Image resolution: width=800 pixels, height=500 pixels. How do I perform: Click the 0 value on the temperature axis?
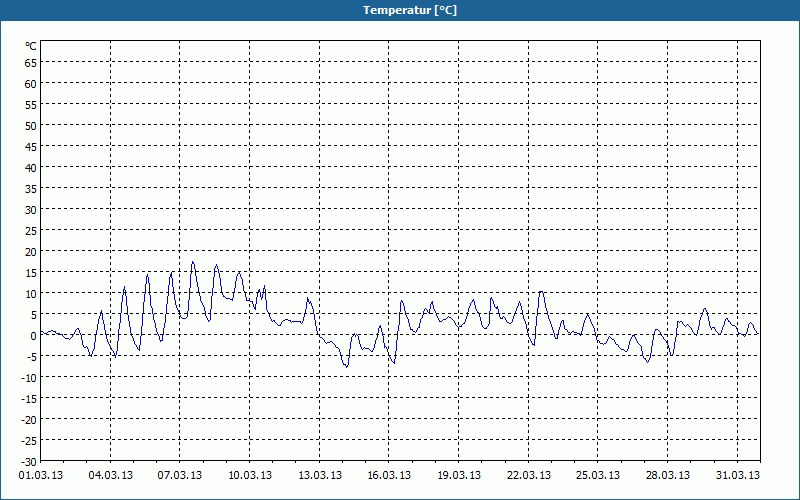click(34, 336)
